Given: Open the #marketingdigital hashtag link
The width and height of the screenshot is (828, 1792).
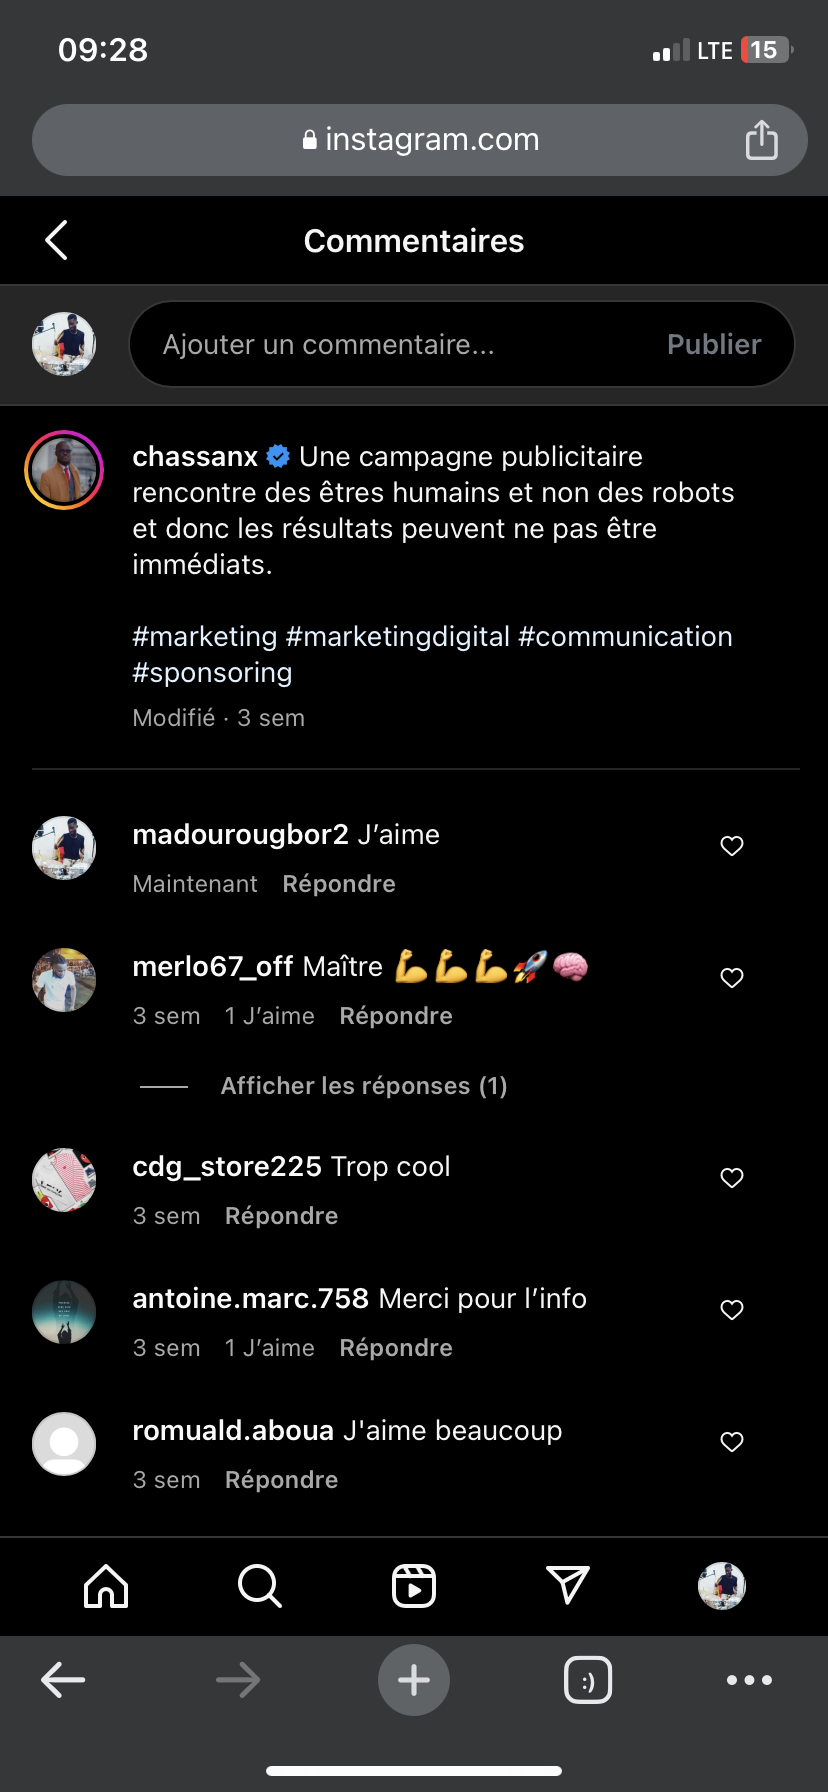Looking at the screenshot, I should (x=397, y=636).
